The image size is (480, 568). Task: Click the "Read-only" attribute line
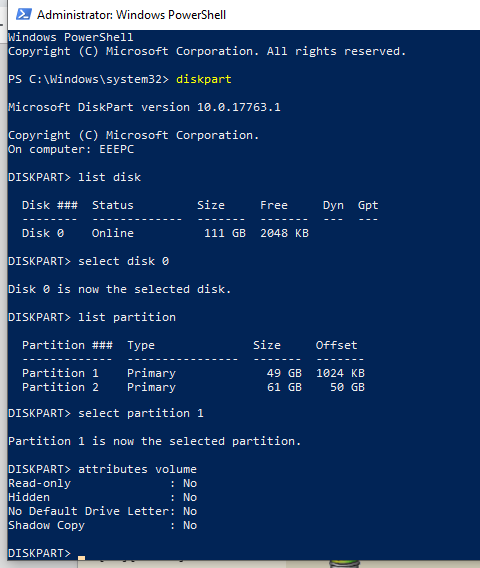tap(103, 483)
